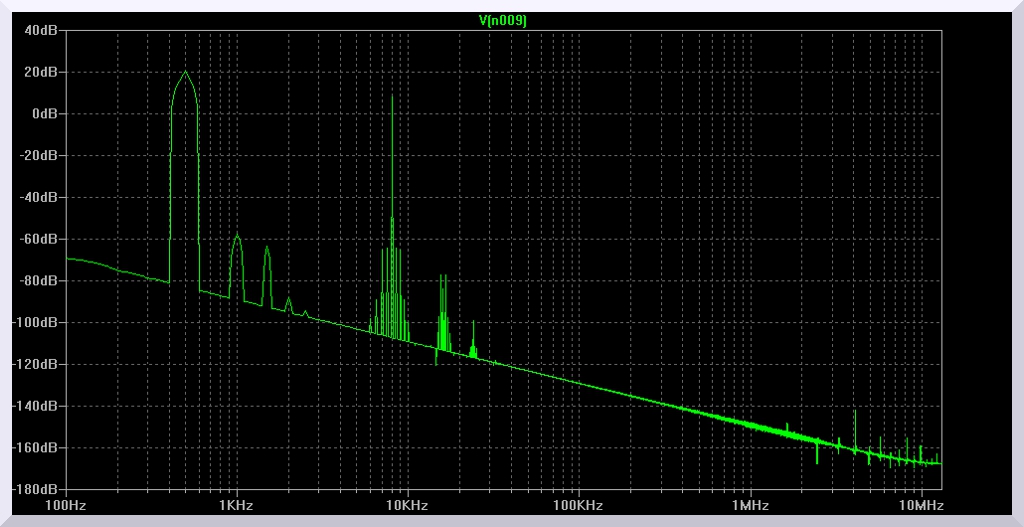Screen dimensions: 1024x527
Task: Click the -140dB vertical axis label
Action: coord(39,406)
